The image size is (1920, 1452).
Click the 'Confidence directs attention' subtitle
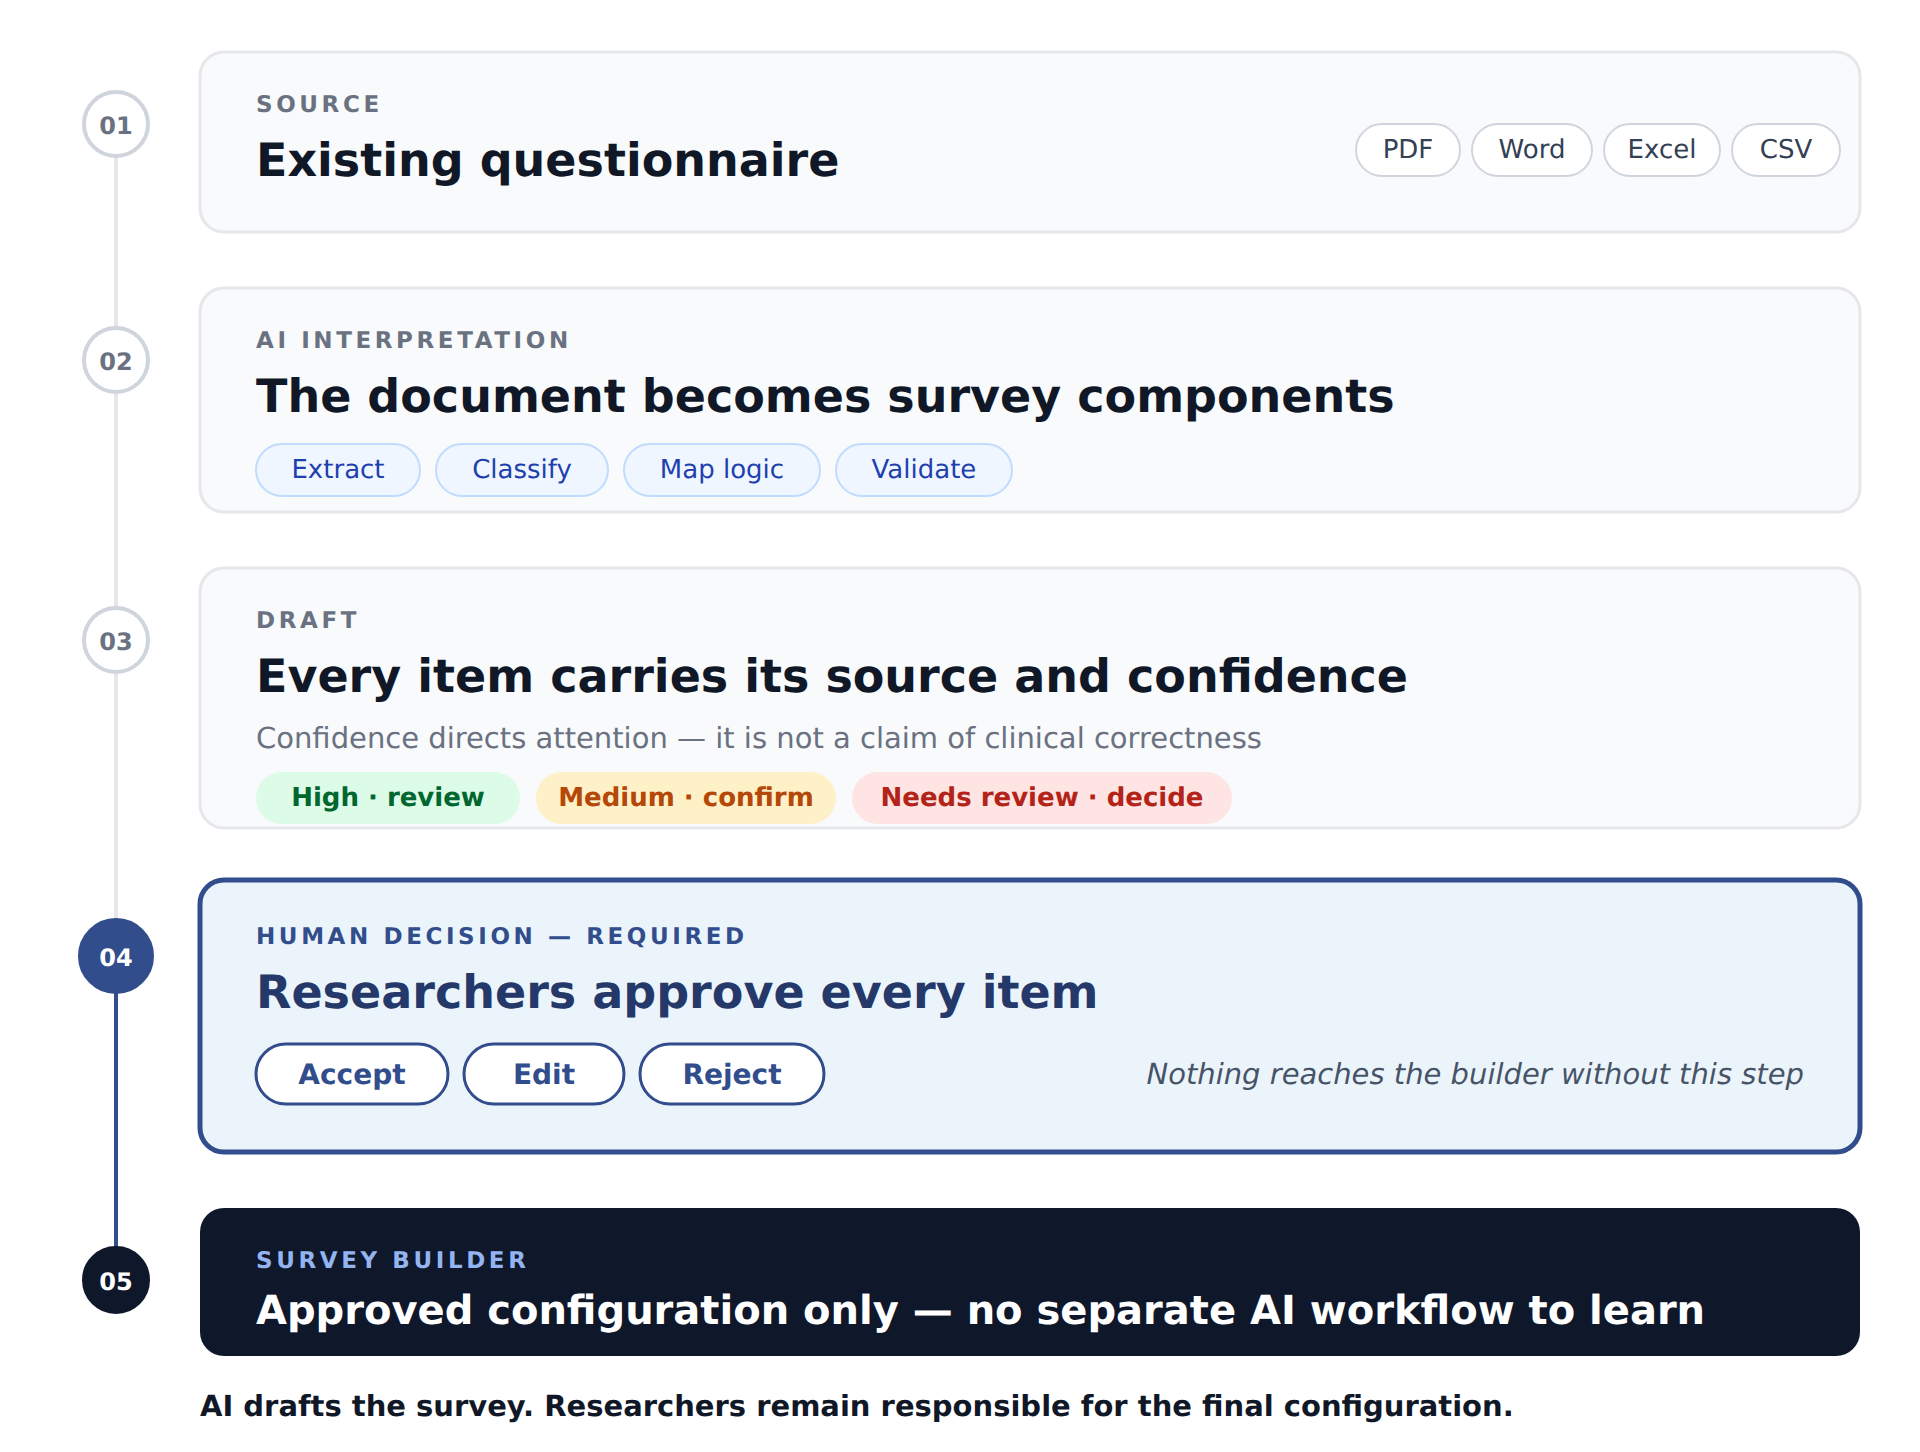[759, 739]
